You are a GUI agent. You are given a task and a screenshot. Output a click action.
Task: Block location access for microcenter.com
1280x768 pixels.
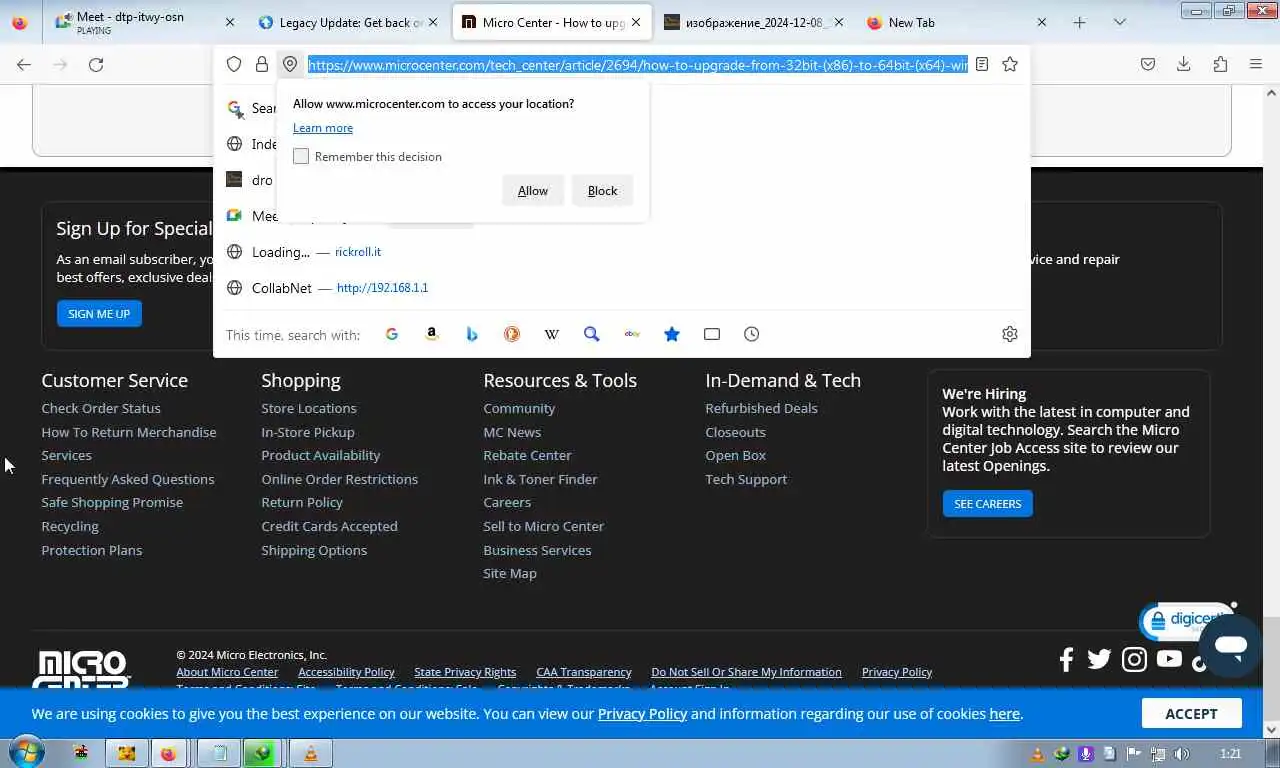602,191
